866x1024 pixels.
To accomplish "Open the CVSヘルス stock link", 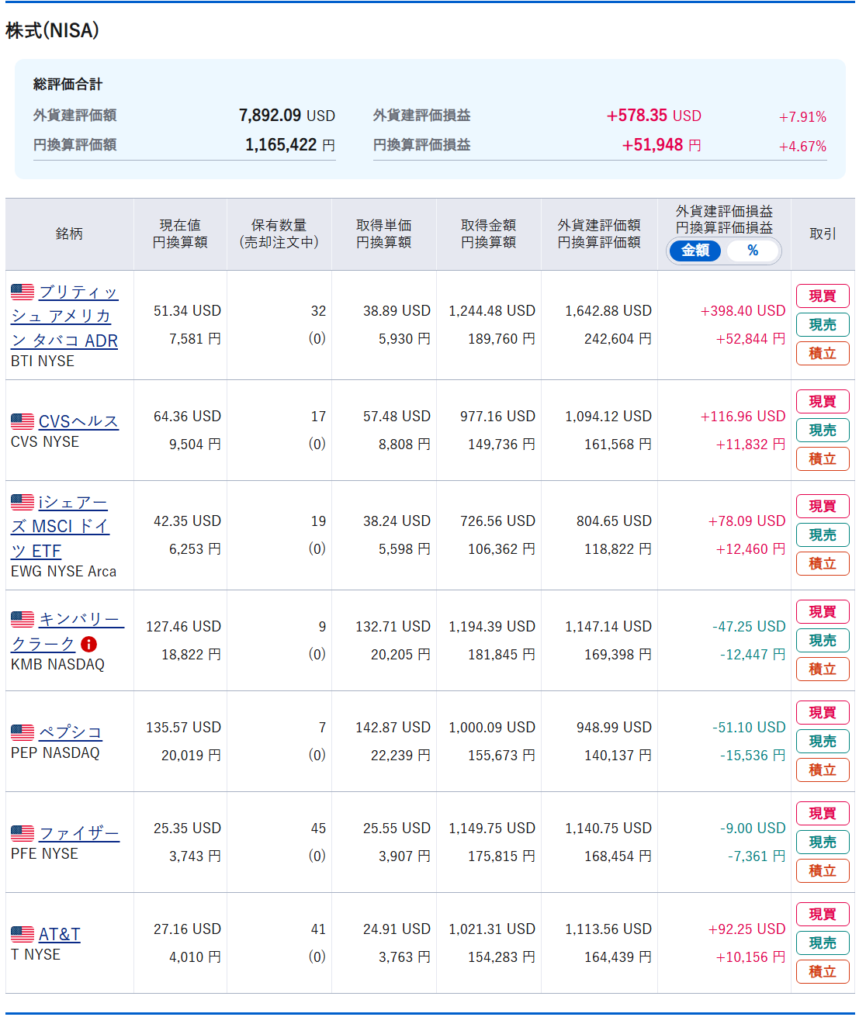I will (78, 421).
